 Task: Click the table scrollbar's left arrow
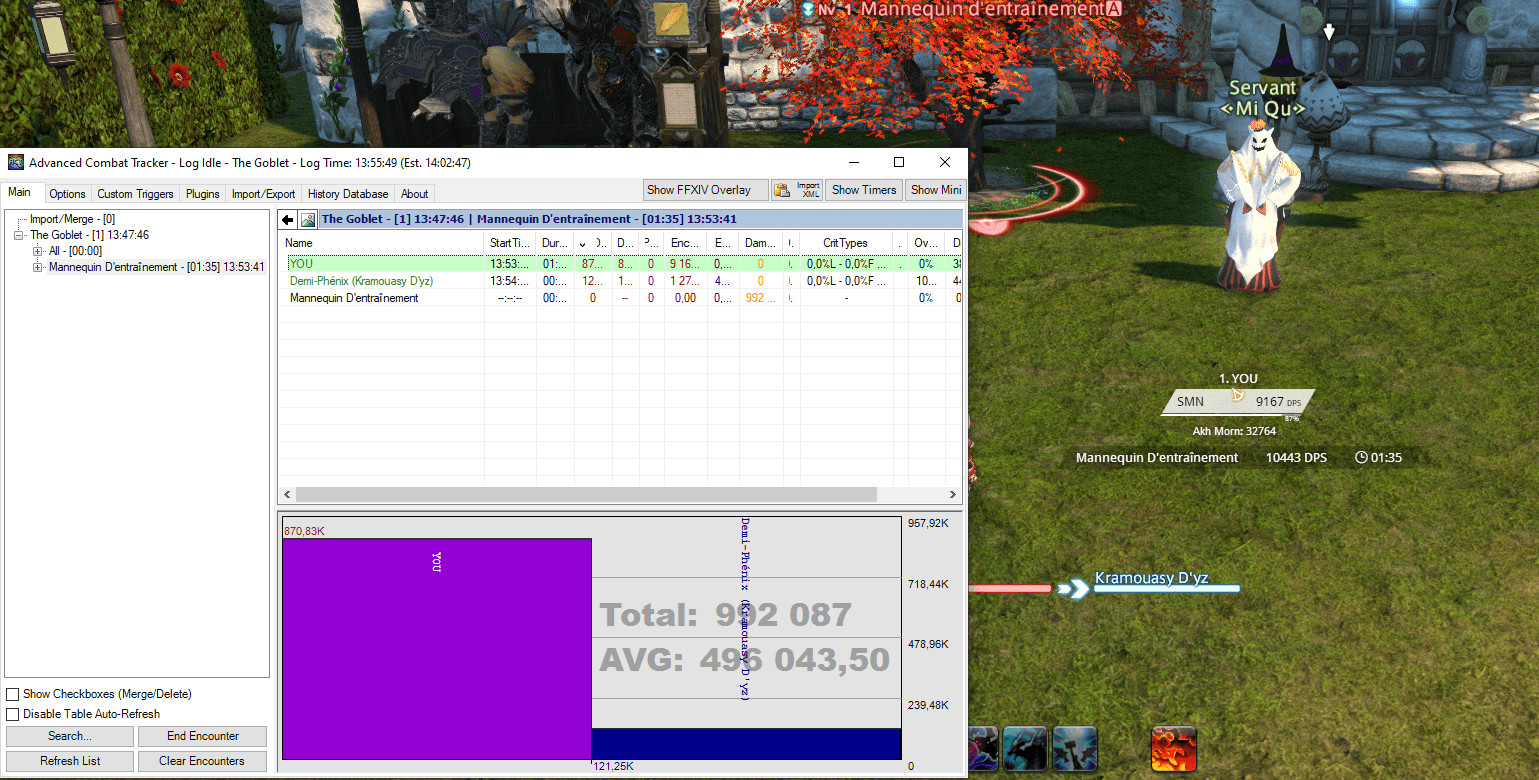tap(287, 495)
